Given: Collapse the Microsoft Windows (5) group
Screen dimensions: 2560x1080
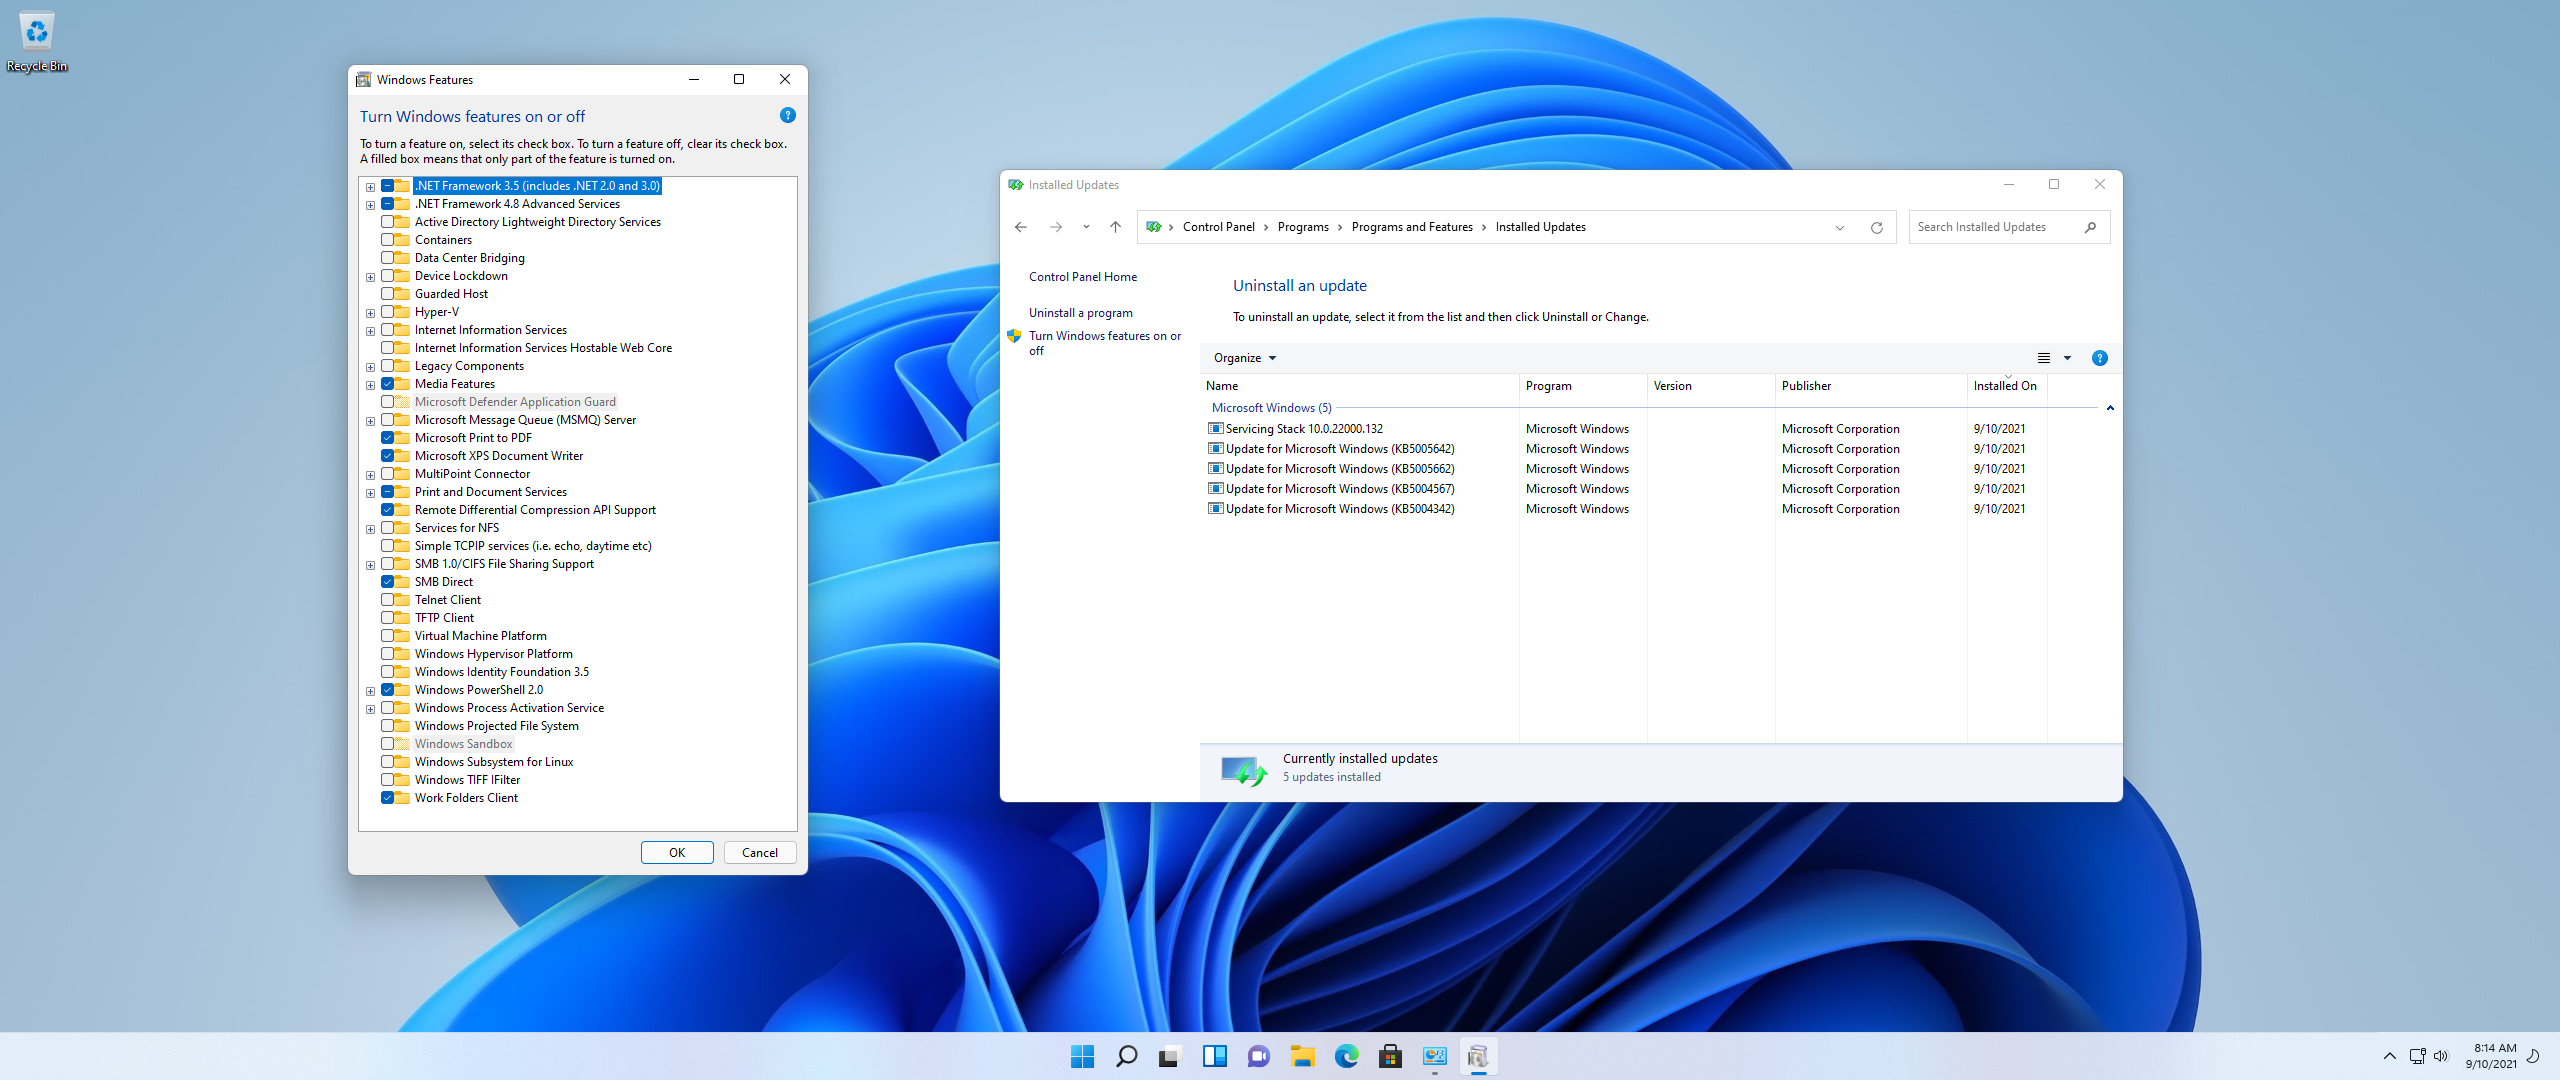Looking at the screenshot, I should point(2110,408).
